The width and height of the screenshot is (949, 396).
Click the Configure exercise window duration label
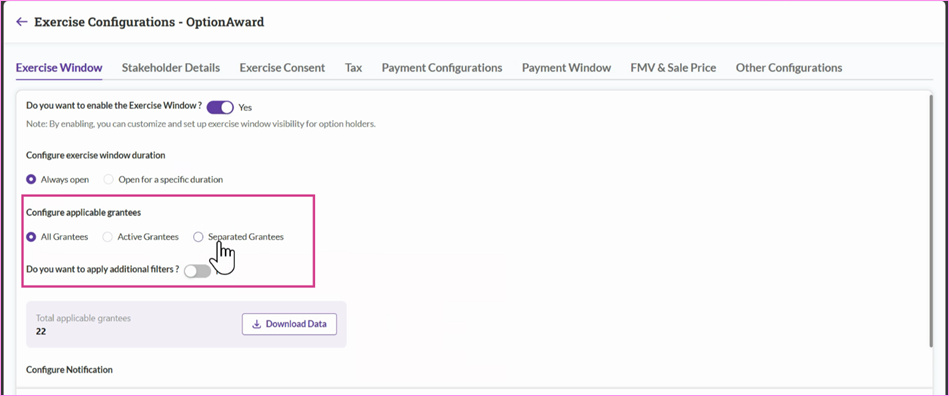[96, 155]
